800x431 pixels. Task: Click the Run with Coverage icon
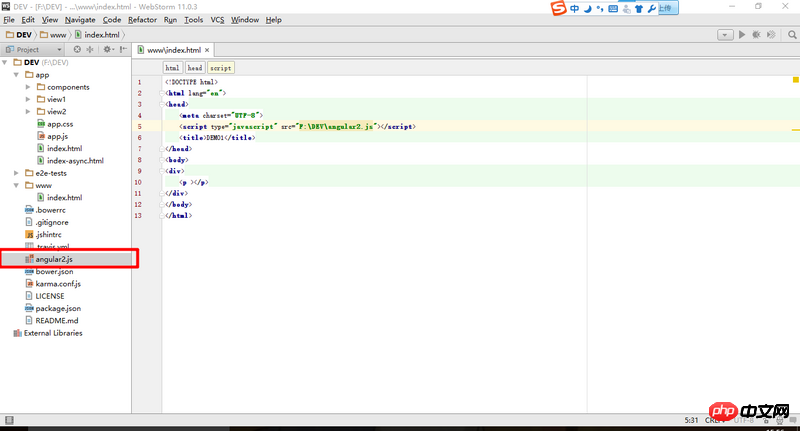click(771, 35)
